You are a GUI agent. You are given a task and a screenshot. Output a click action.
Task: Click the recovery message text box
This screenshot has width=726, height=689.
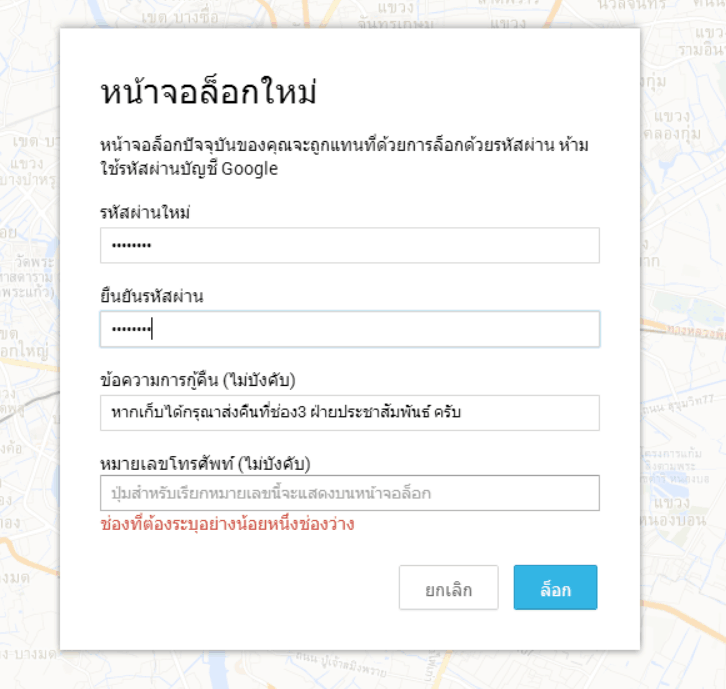pos(349,412)
